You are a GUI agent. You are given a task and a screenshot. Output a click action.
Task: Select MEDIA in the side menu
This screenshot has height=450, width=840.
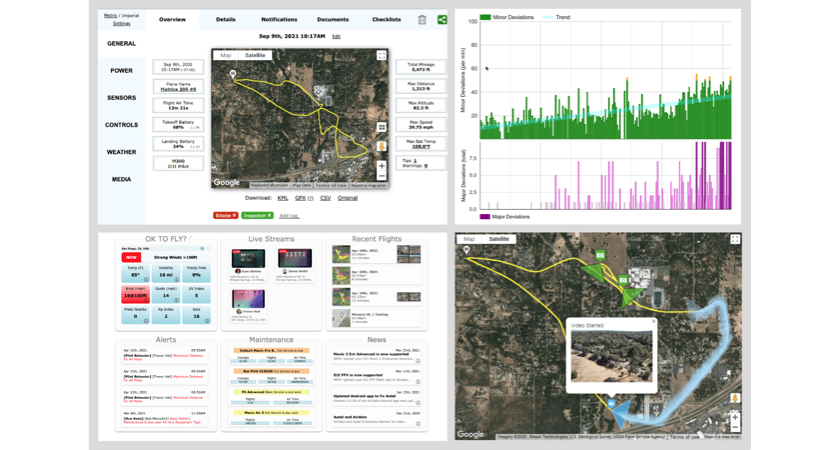[122, 179]
